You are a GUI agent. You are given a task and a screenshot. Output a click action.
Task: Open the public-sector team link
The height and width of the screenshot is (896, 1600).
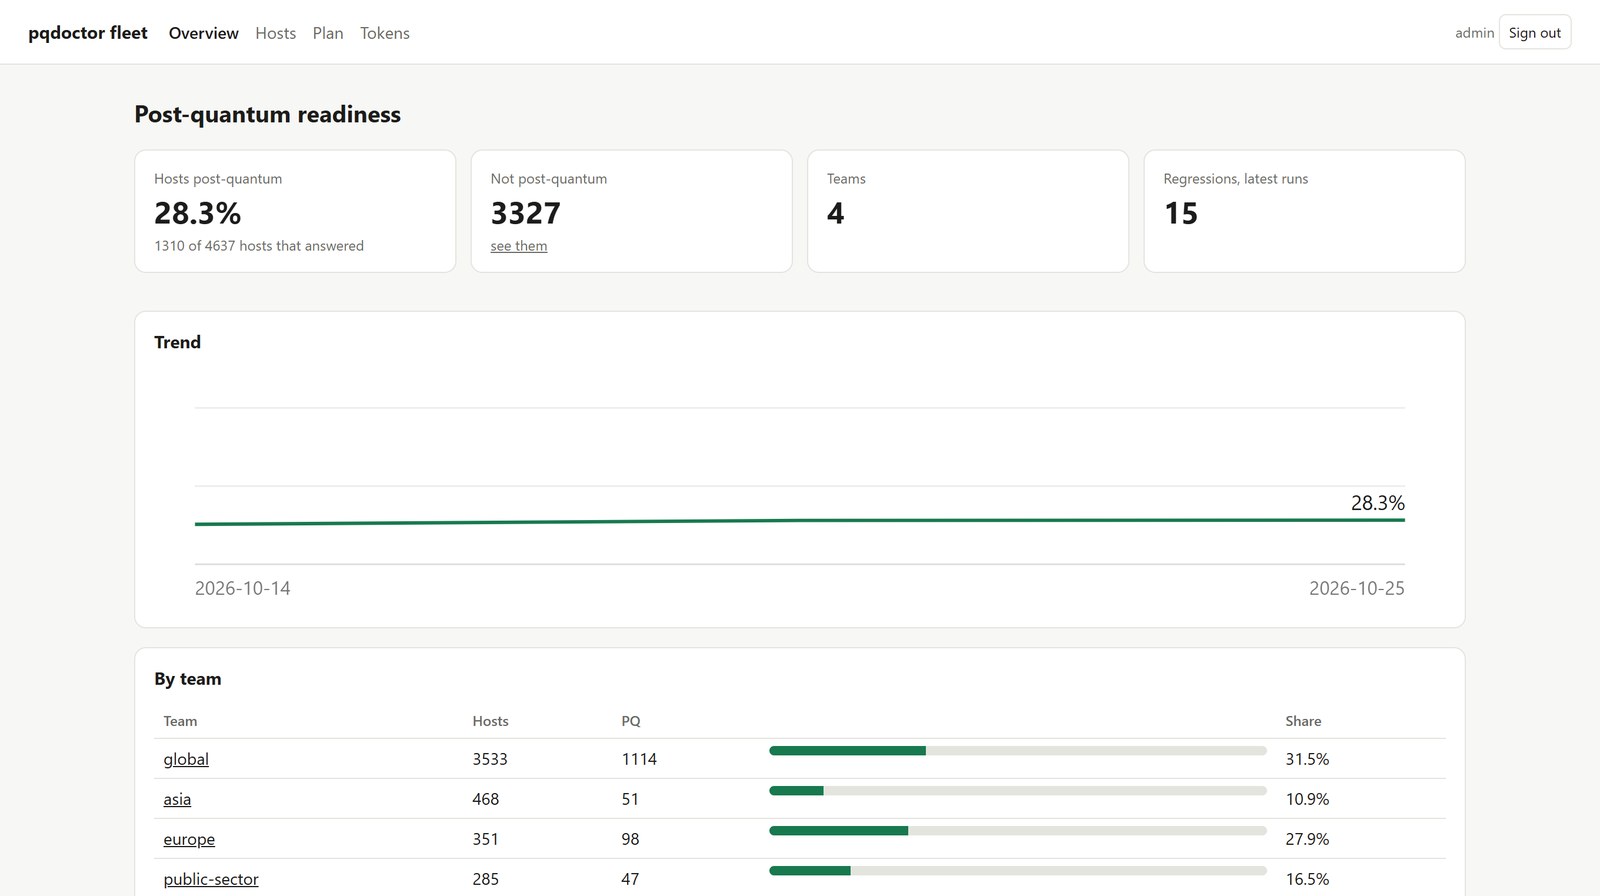(211, 879)
